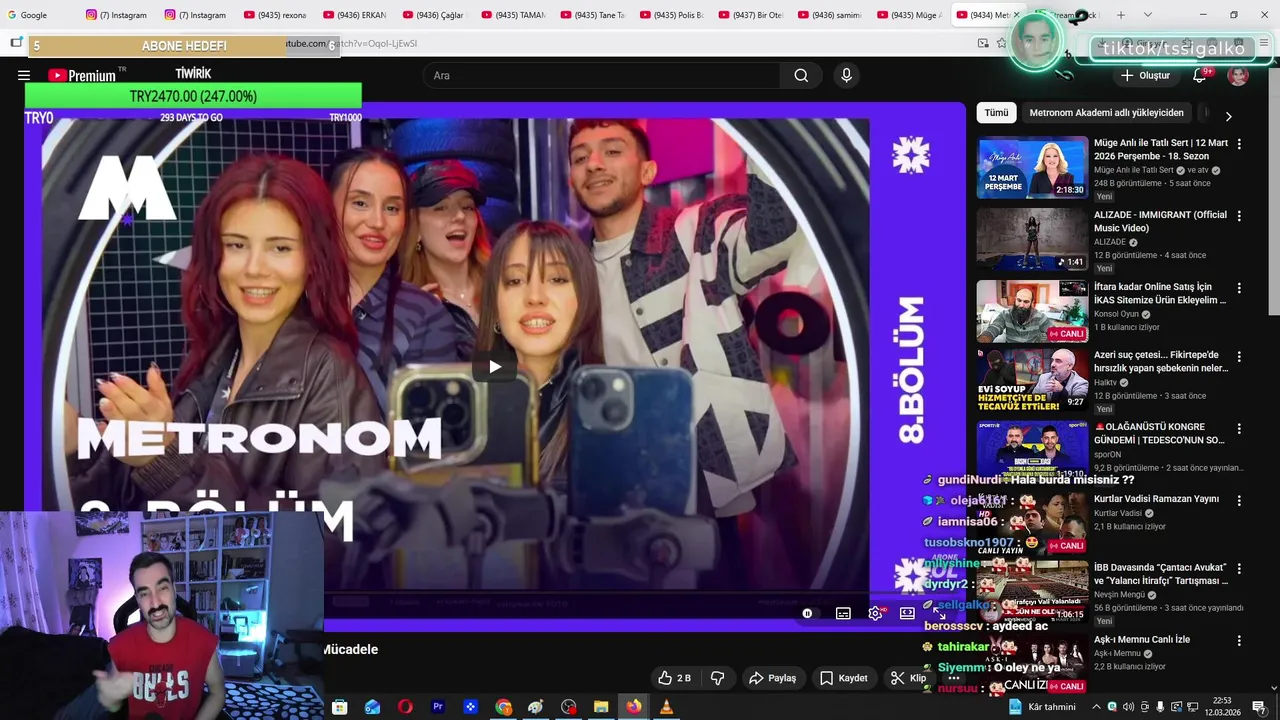The width and height of the screenshot is (1280, 720).
Task: Select Metronom Akademi adlı yükleyiciden chip
Action: click(x=1106, y=113)
